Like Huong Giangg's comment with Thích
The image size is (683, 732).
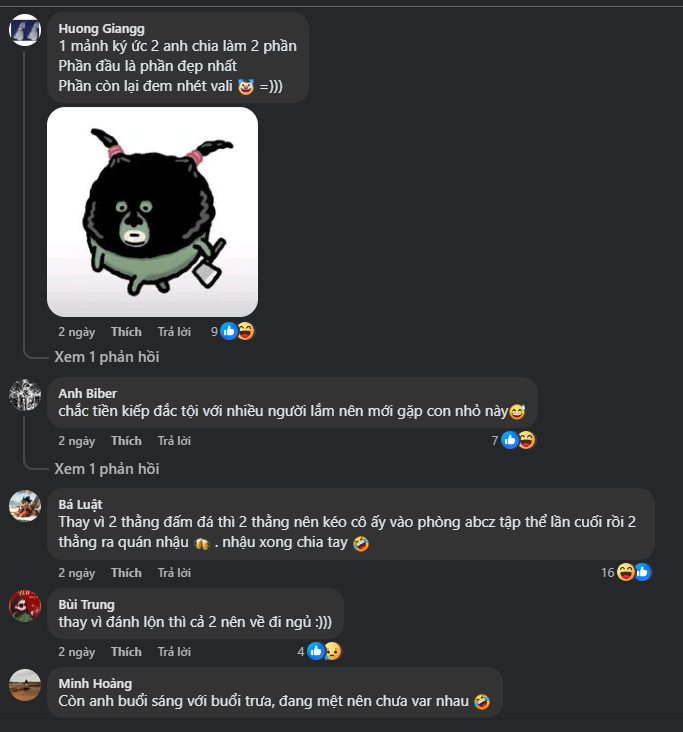point(126,332)
